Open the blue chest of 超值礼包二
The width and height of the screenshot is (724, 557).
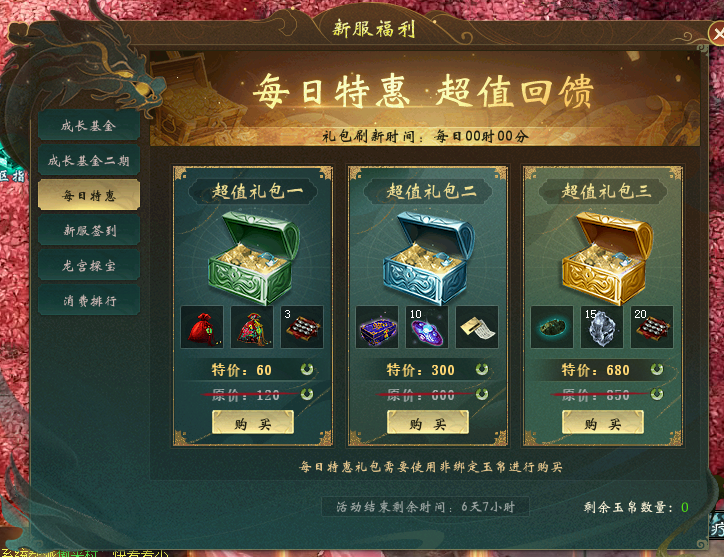click(x=429, y=257)
